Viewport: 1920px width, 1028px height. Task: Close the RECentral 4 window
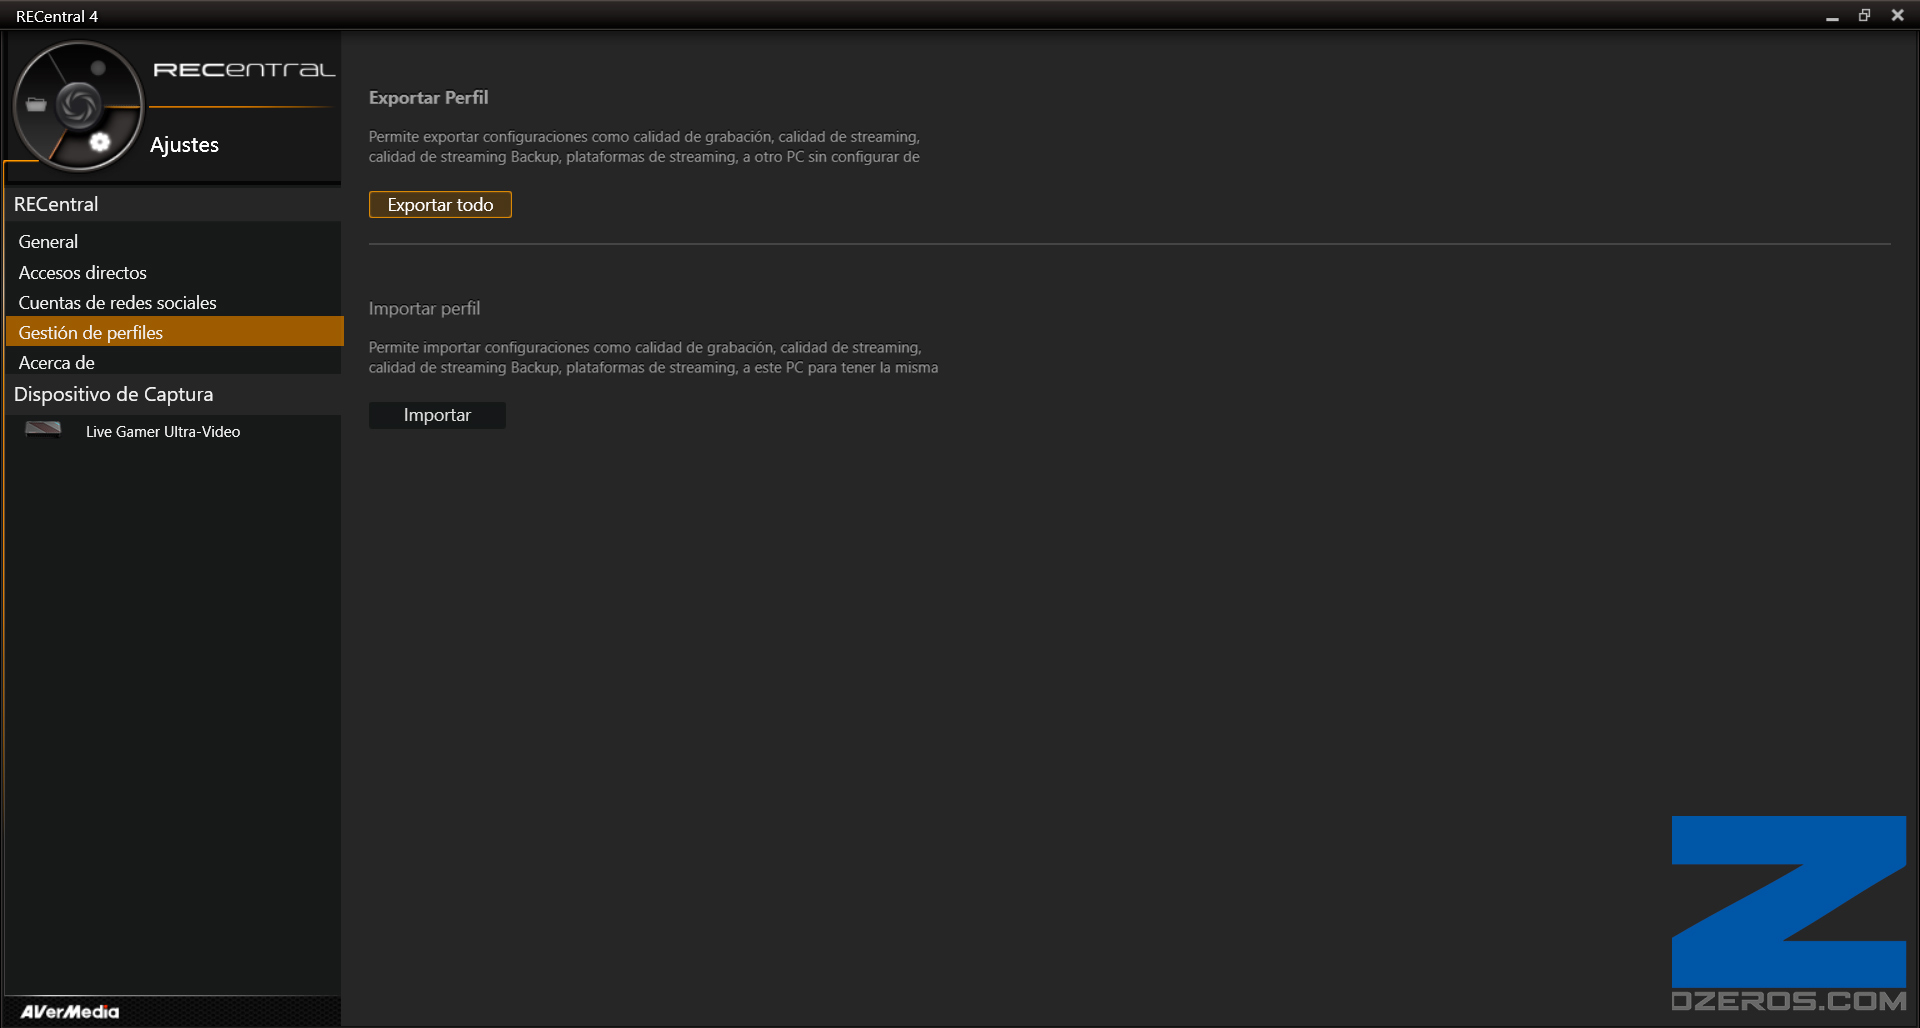coord(1897,15)
